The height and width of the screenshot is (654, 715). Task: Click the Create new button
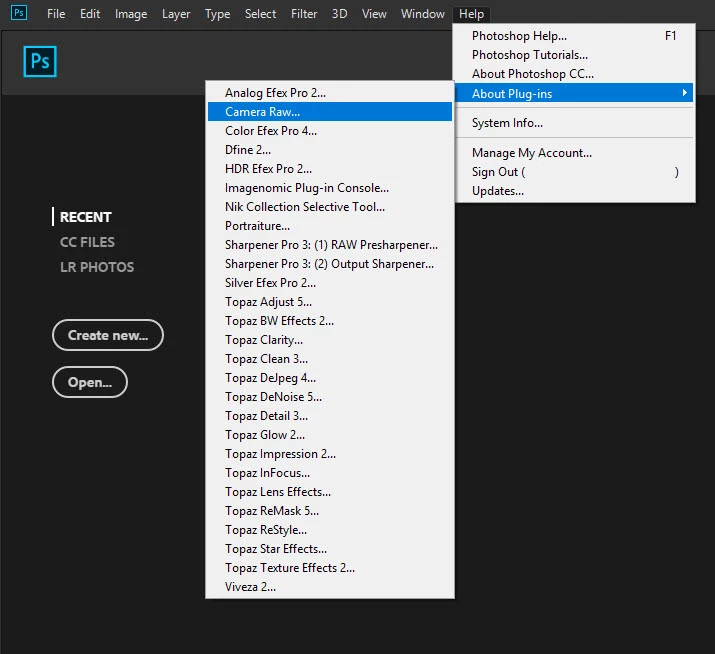pos(108,335)
